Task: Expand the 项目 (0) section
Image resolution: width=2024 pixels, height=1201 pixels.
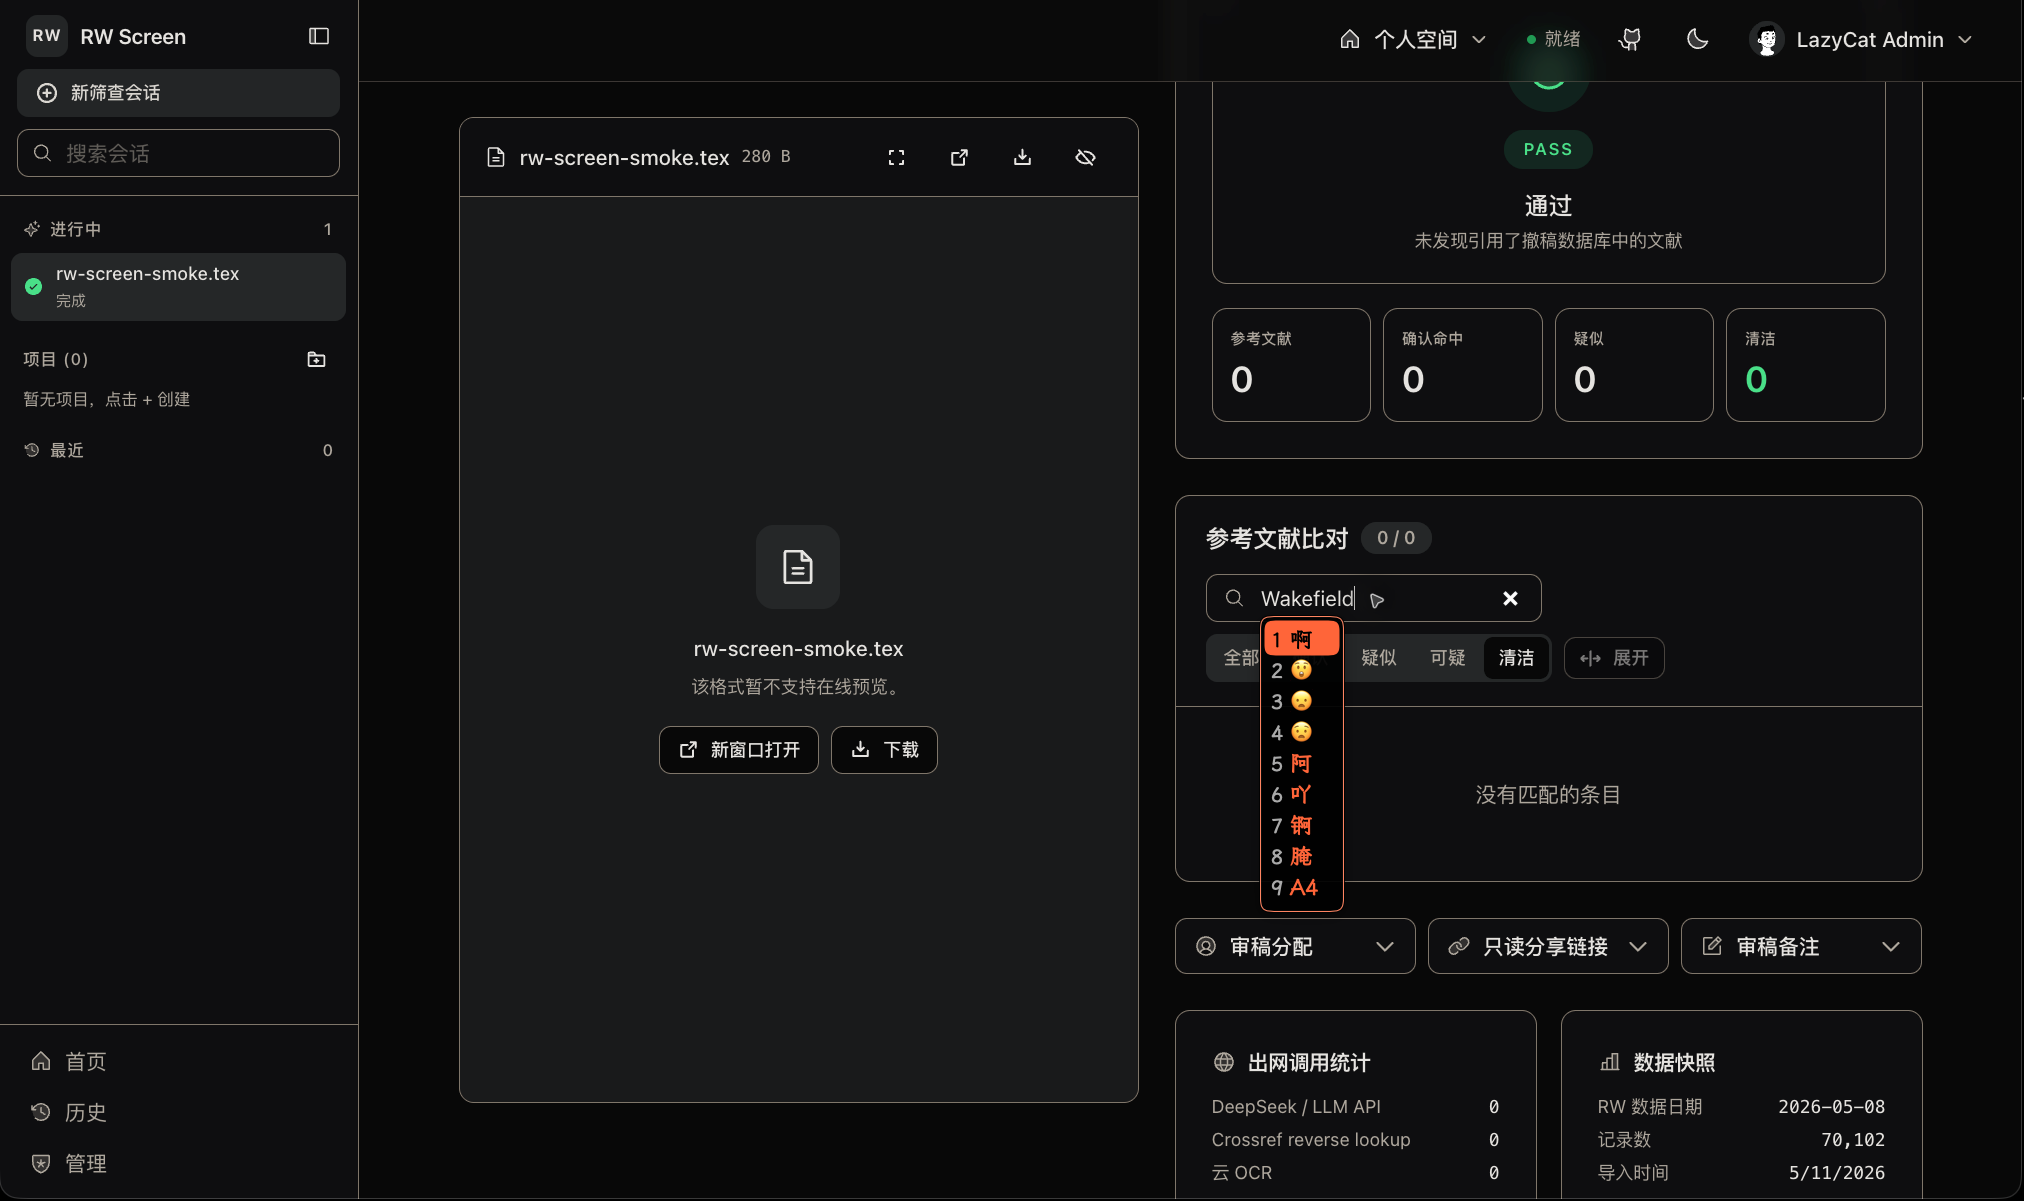Action: (x=56, y=359)
